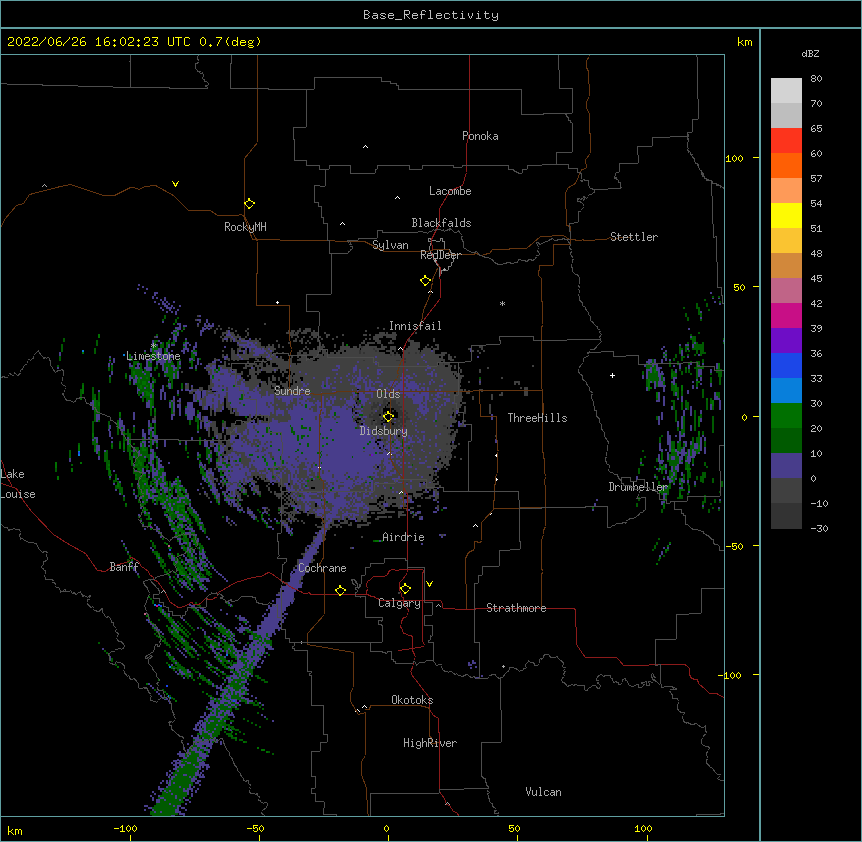
Task: Click the dBZ legend heading
Action: [x=810, y=53]
